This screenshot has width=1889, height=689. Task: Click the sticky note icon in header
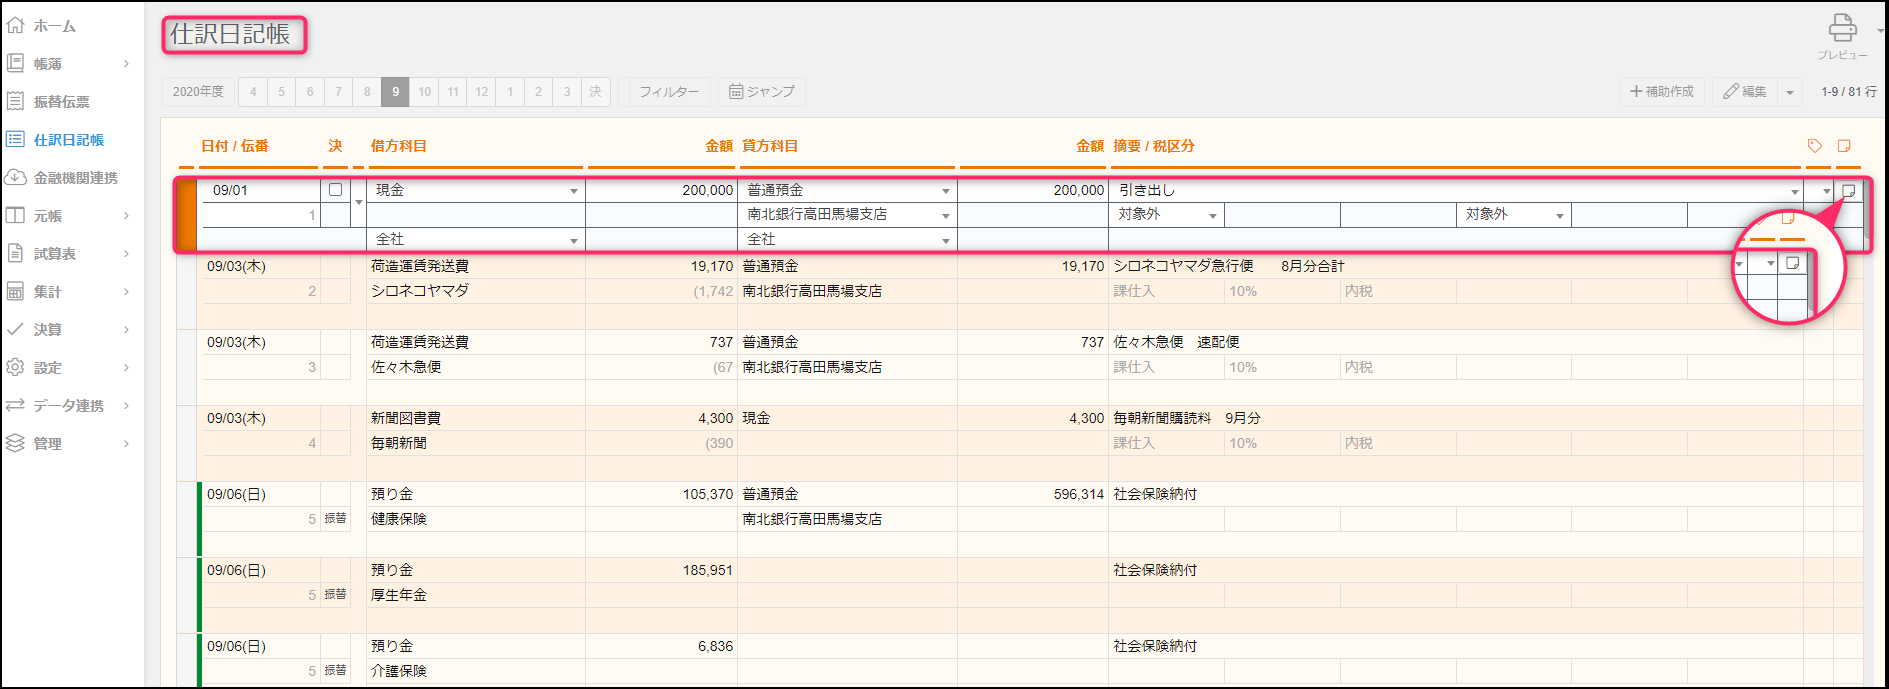(x=1844, y=146)
